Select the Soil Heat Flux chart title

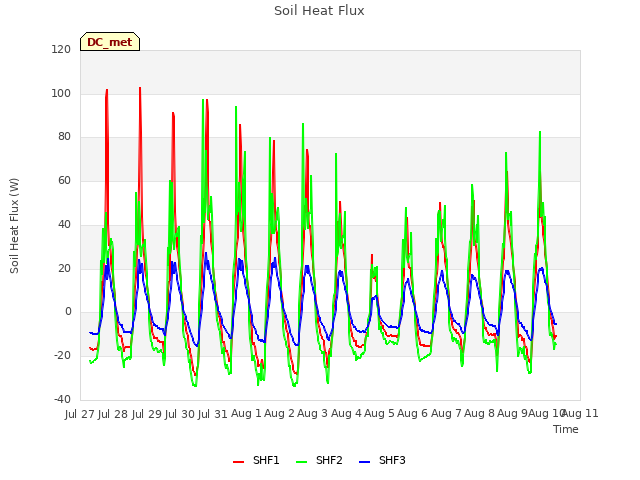319,11
